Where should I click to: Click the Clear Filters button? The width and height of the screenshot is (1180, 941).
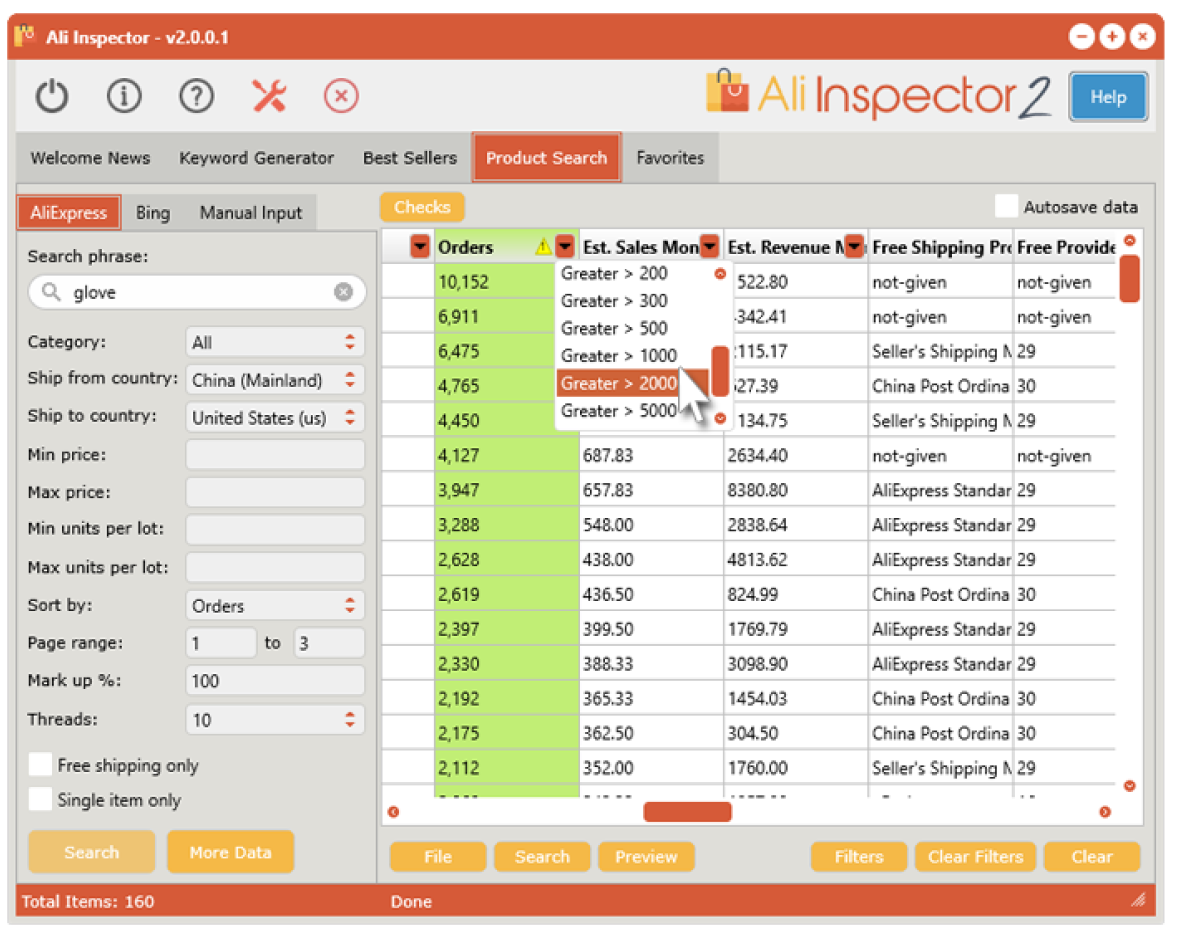tap(975, 856)
